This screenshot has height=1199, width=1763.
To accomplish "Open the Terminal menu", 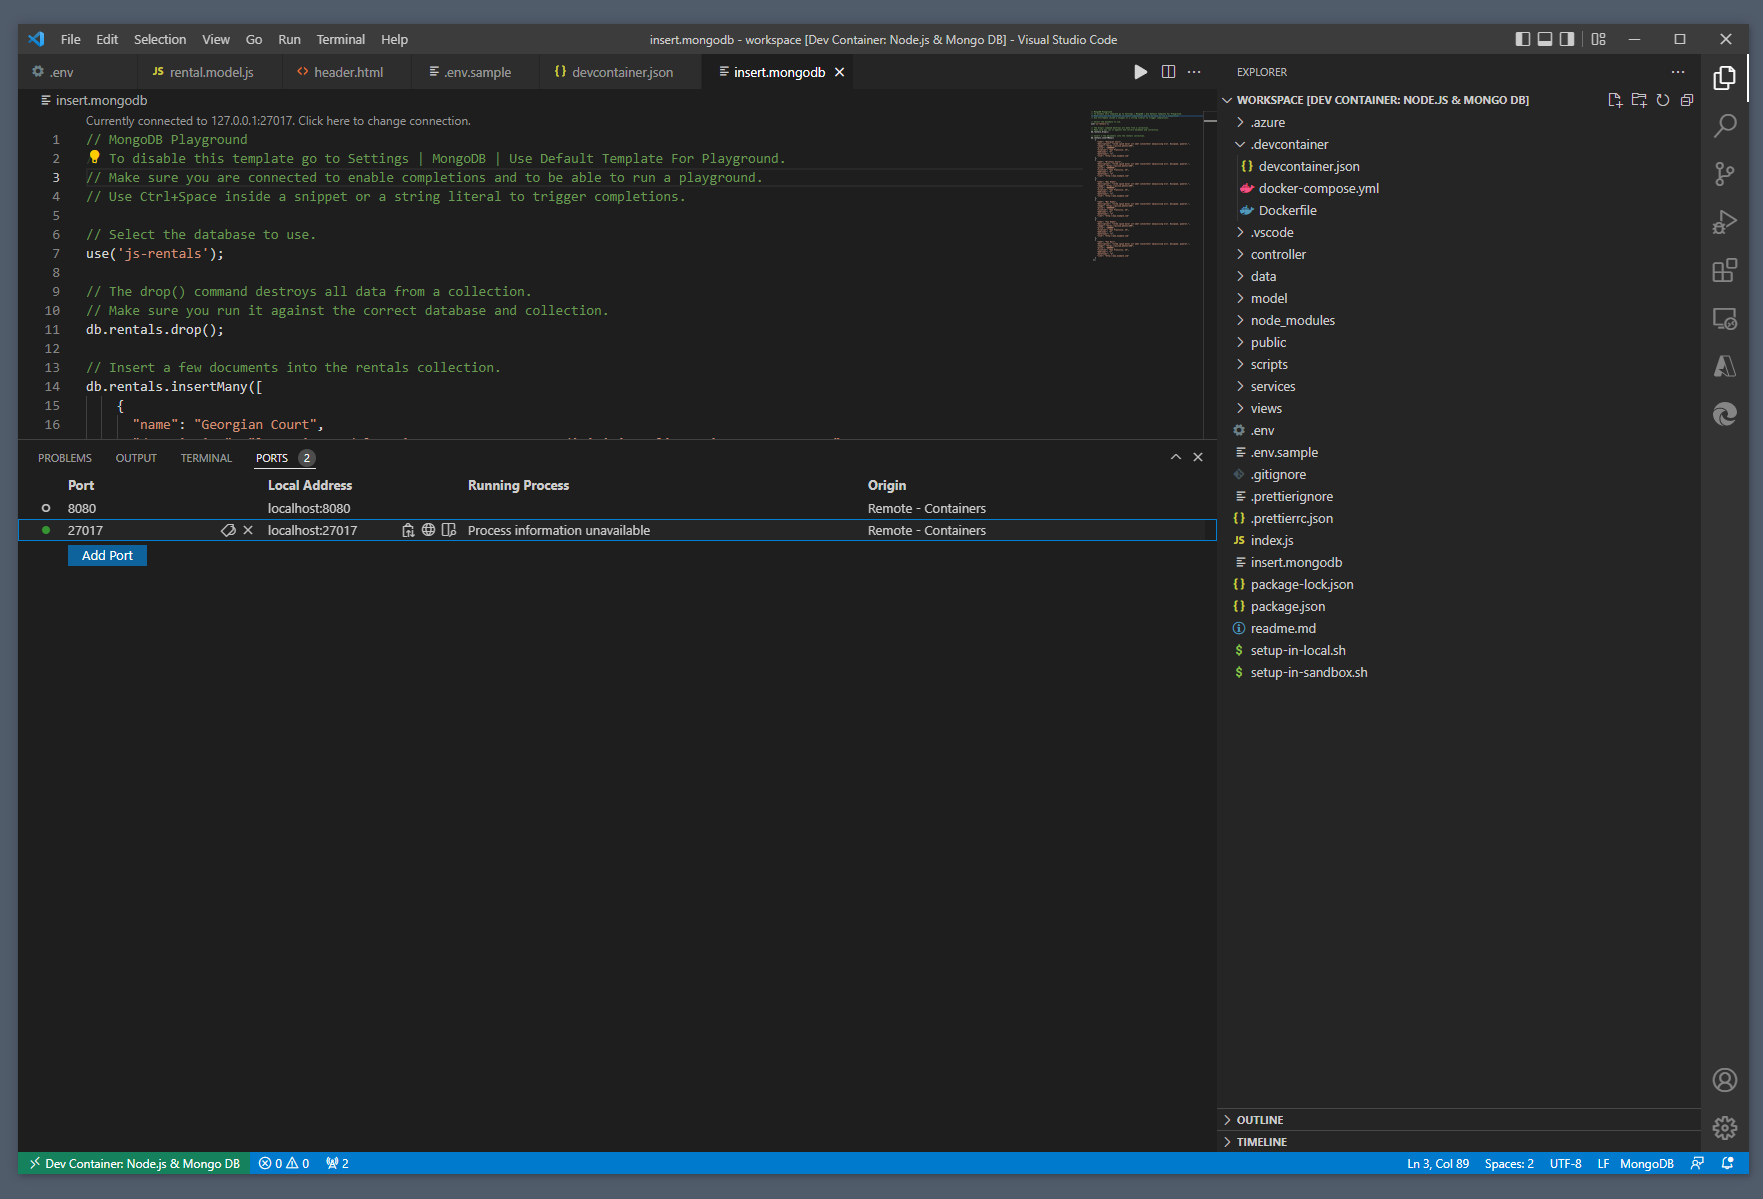I will [x=340, y=39].
